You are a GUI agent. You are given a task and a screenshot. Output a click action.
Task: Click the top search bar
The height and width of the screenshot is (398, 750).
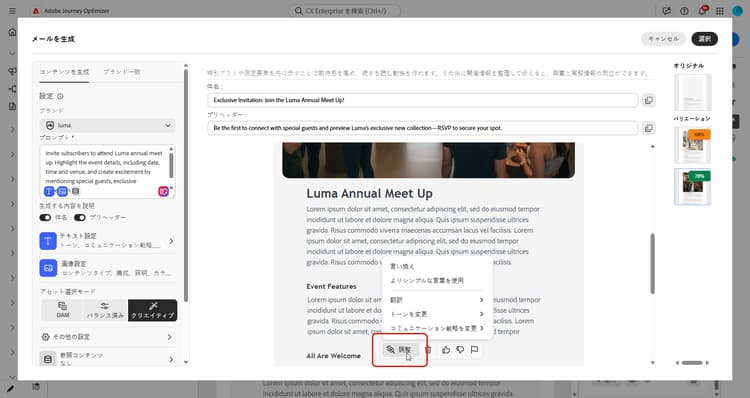click(344, 11)
